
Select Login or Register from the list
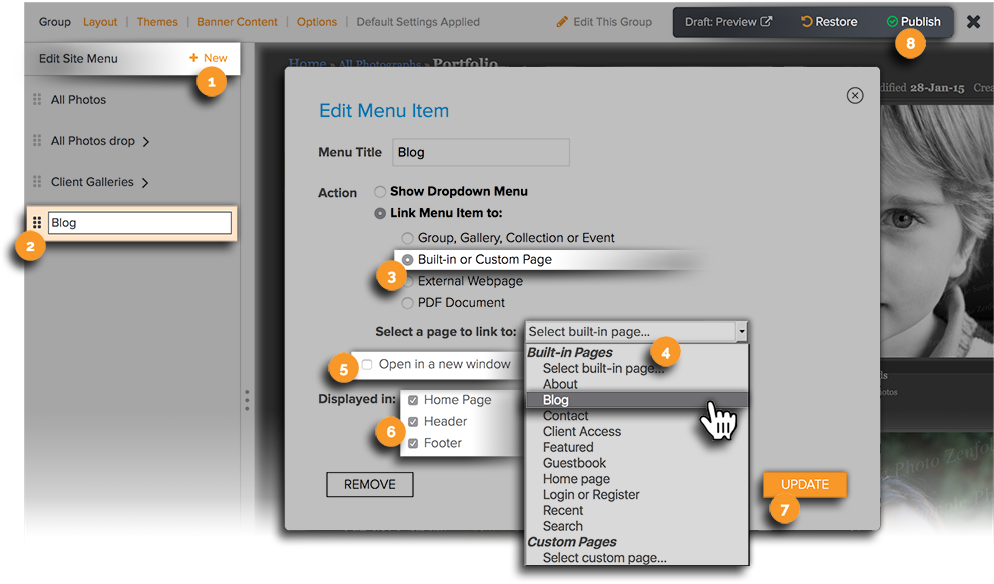click(x=591, y=495)
